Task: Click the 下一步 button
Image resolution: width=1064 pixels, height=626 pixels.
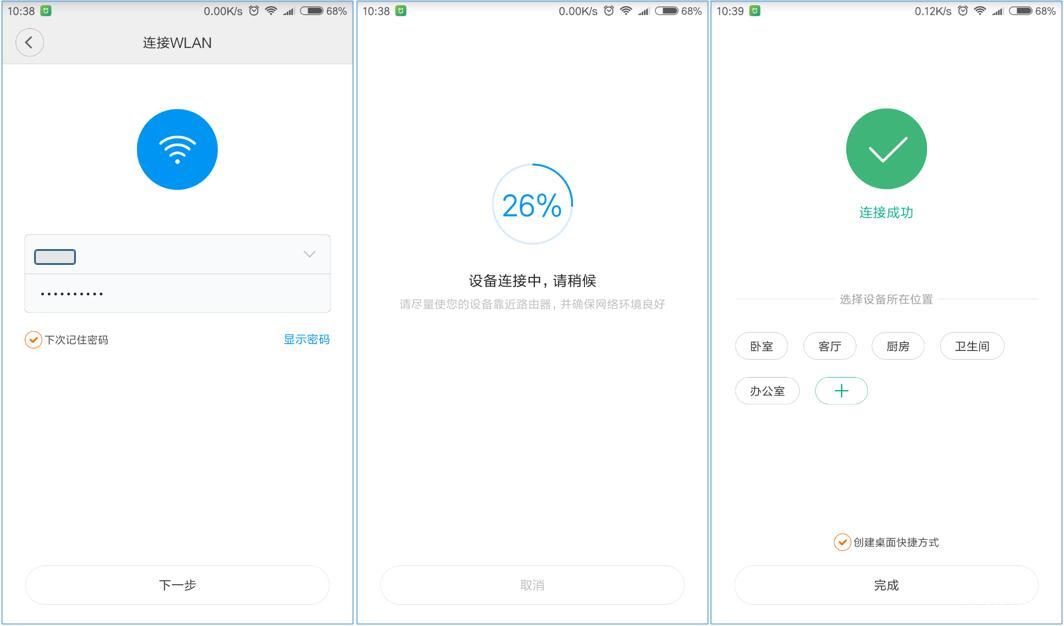Action: [x=177, y=585]
